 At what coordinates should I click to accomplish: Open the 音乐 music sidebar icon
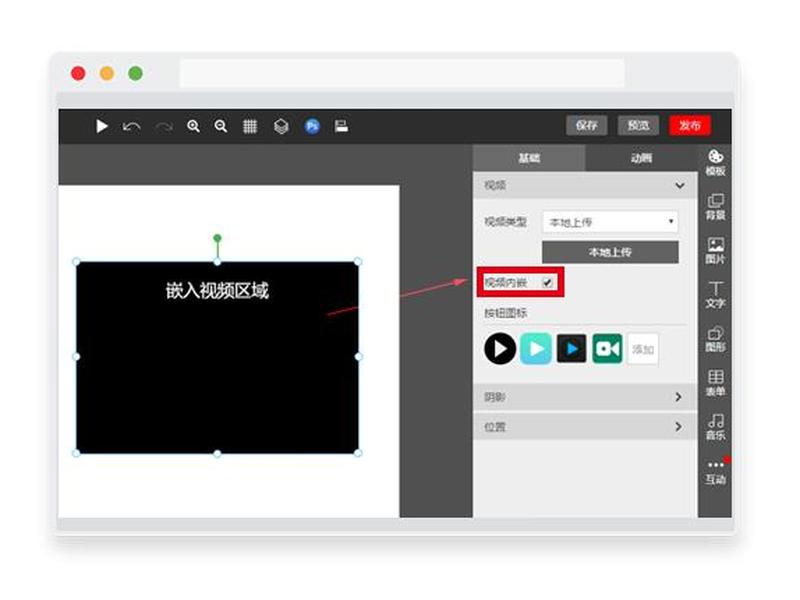point(715,427)
